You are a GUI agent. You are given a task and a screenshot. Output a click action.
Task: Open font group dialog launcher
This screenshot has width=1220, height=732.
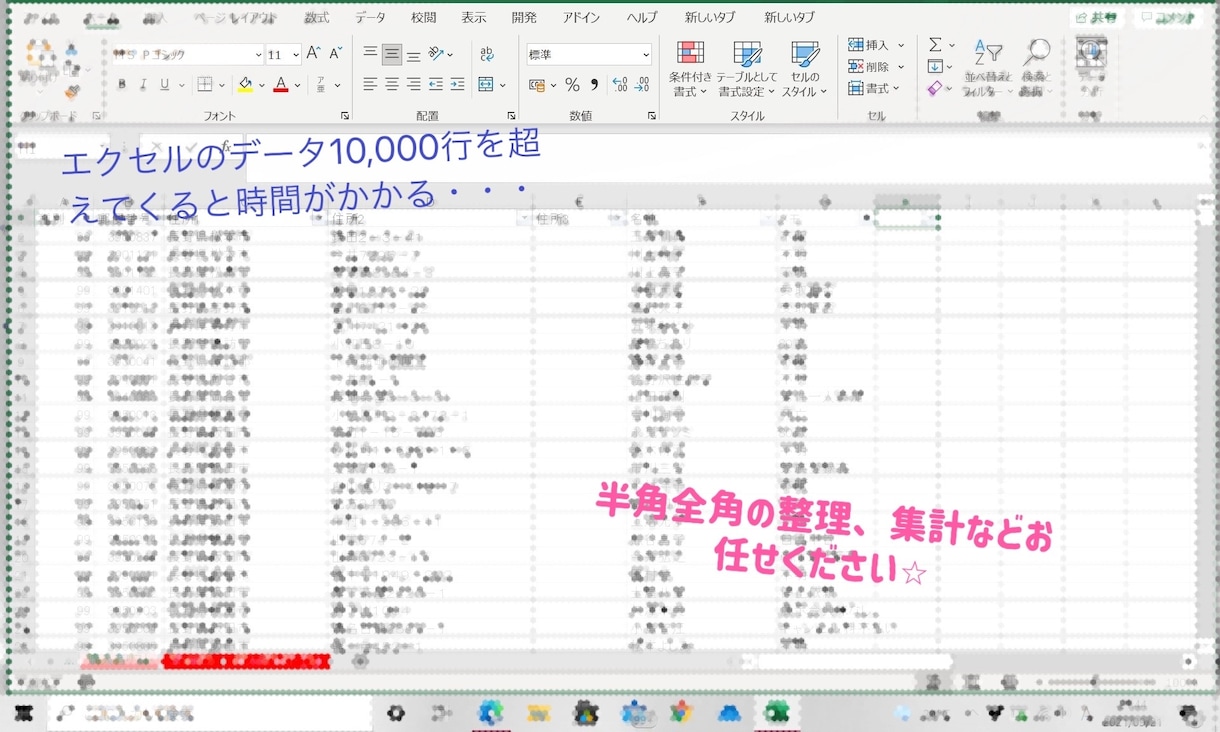click(x=345, y=116)
